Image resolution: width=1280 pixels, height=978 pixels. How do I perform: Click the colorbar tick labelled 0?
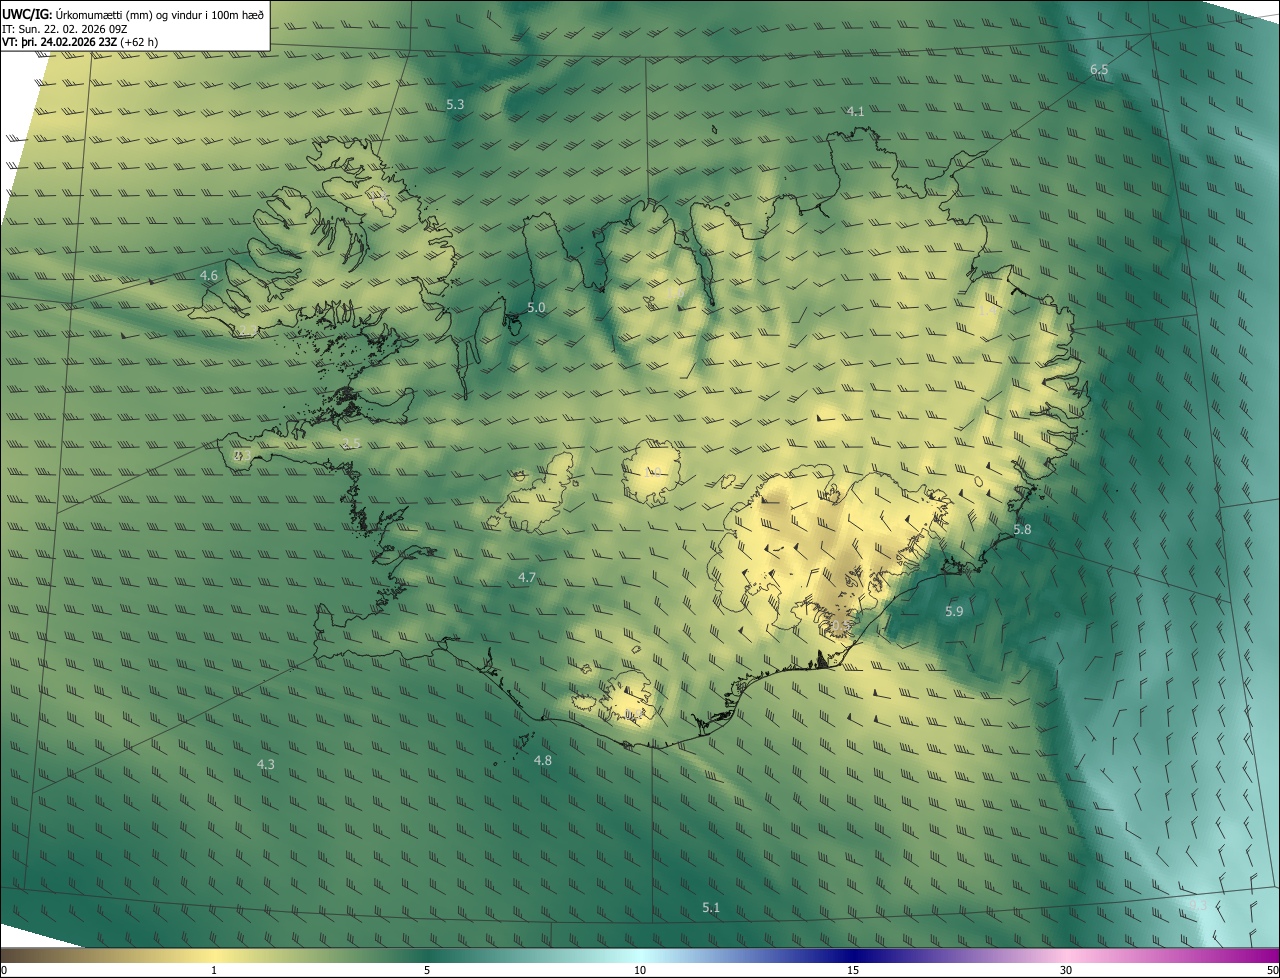(4, 971)
